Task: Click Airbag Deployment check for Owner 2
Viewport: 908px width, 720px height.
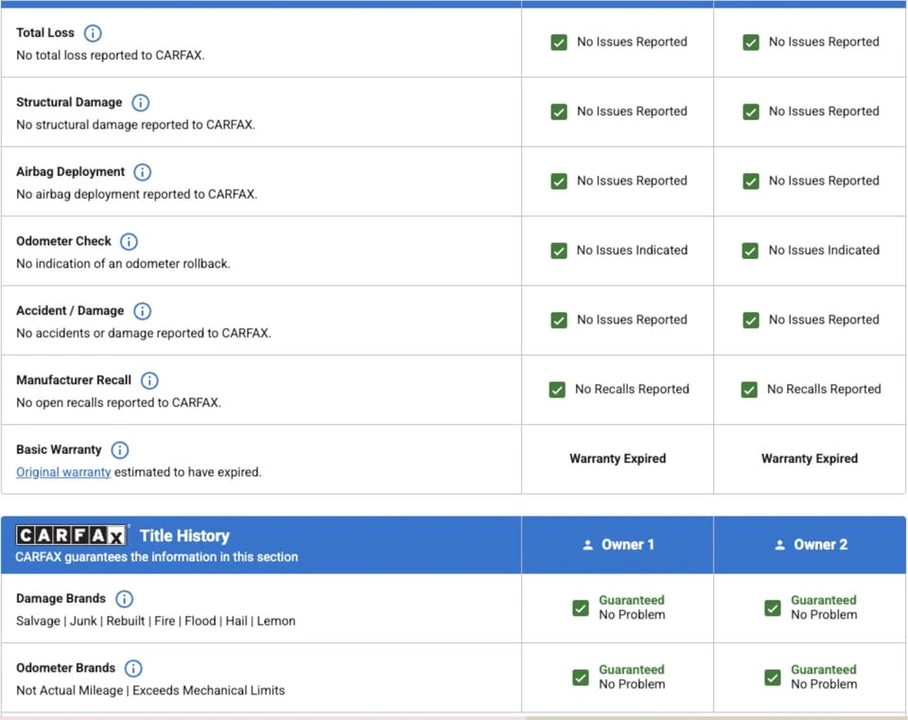Action: (751, 181)
